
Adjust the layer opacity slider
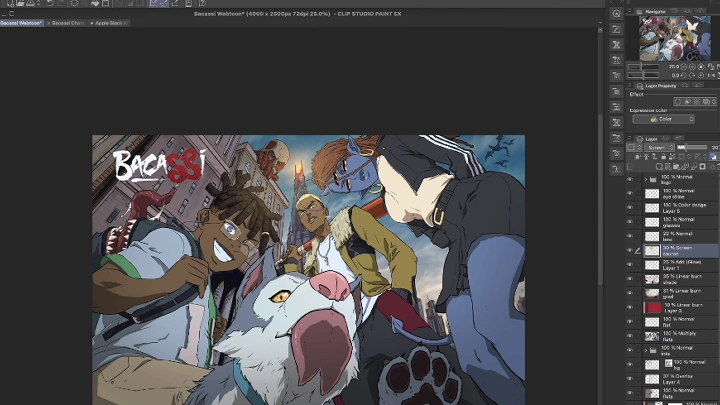(692, 147)
